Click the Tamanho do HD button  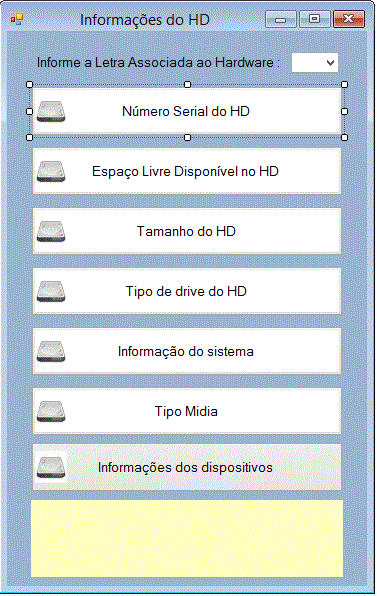point(187,231)
